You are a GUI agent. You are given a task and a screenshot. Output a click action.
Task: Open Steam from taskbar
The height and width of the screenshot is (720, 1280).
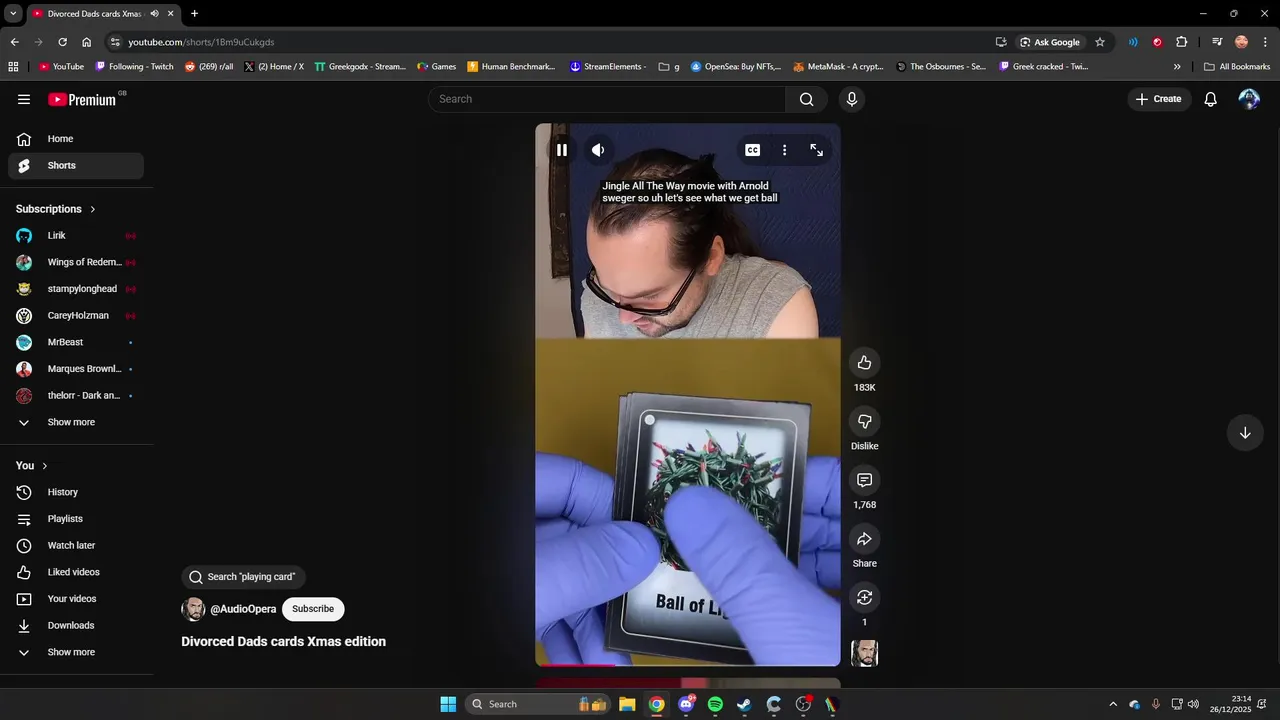pyautogui.click(x=744, y=704)
